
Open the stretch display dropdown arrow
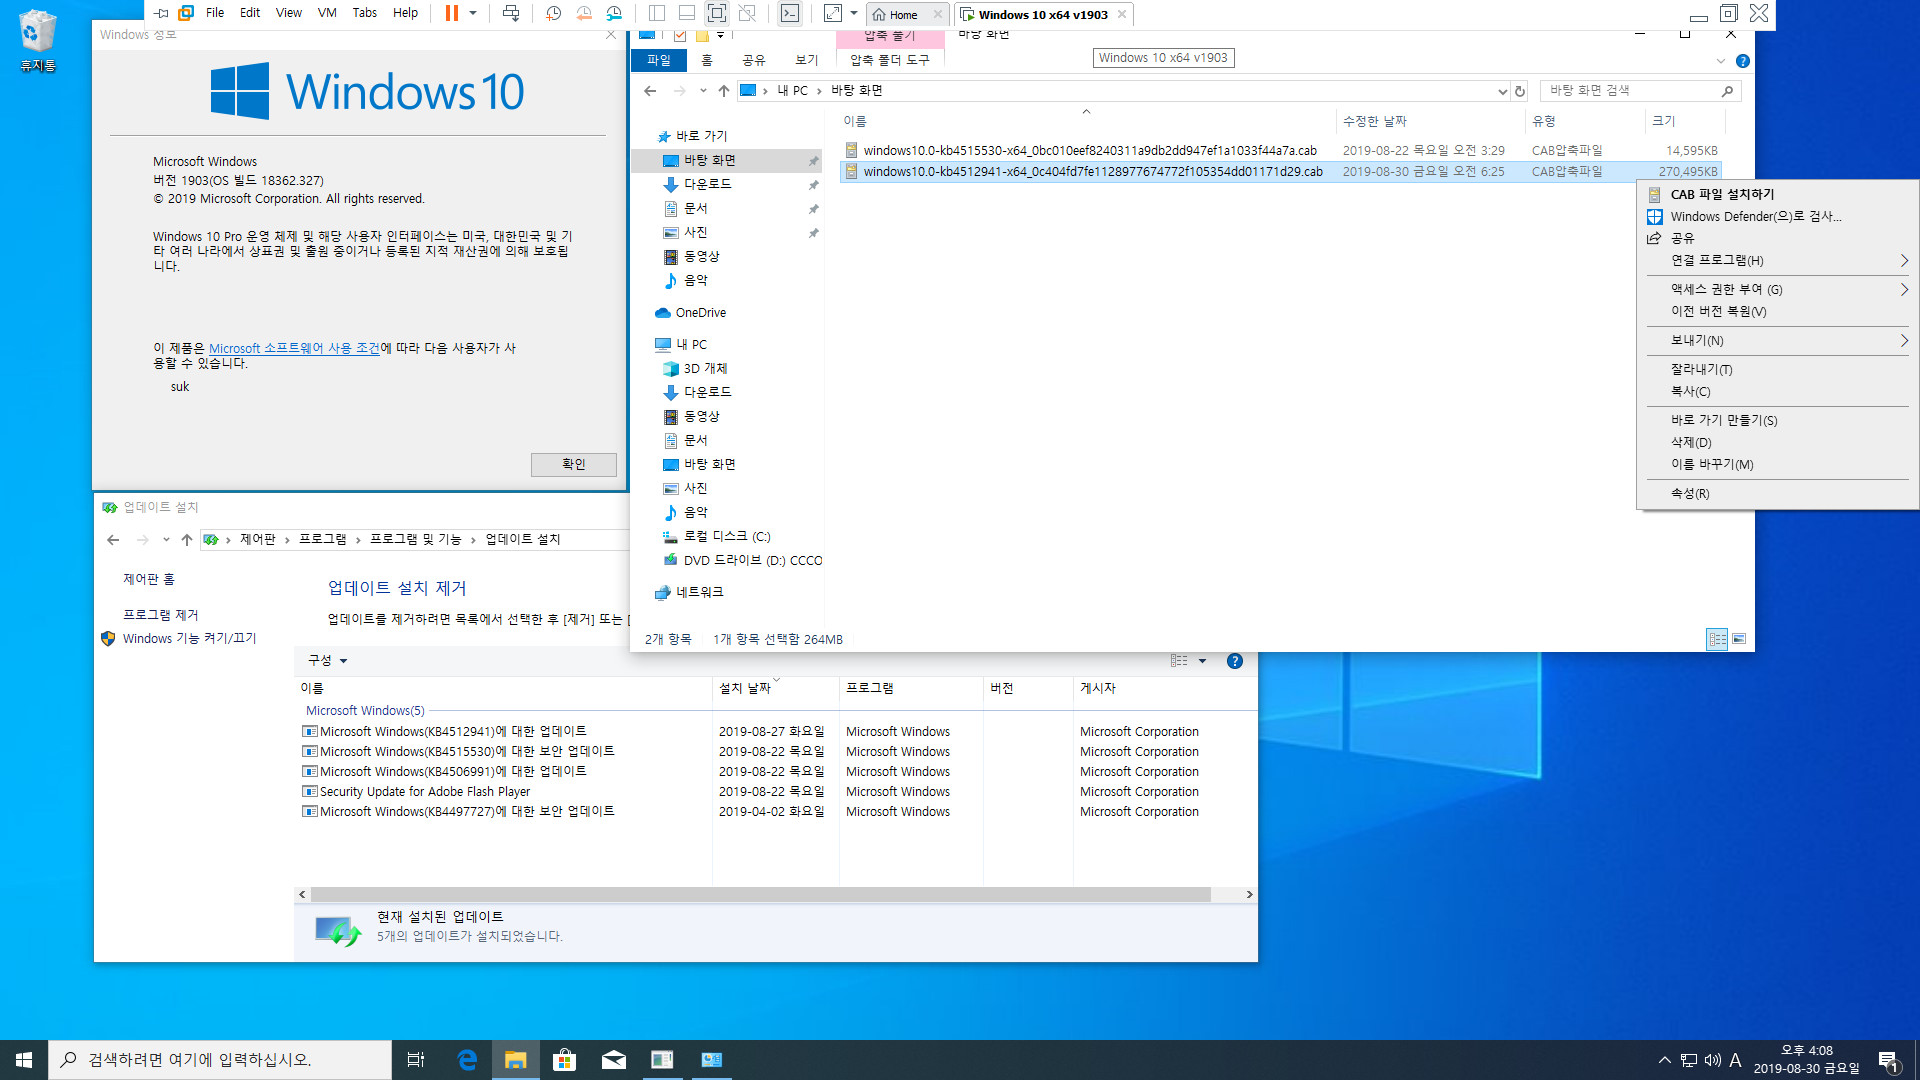click(854, 13)
